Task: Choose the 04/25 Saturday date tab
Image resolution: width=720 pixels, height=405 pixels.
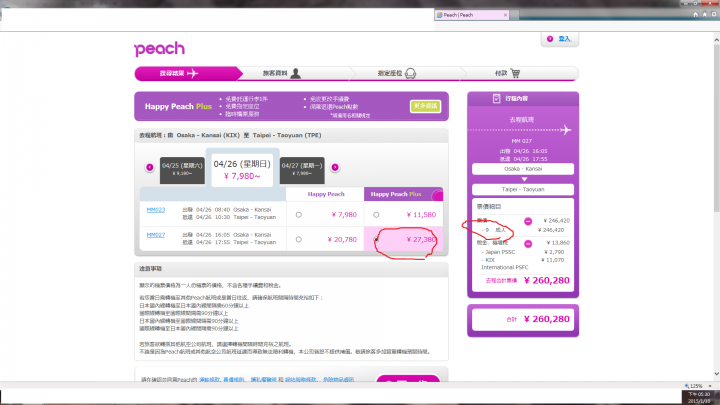Action: (182, 170)
